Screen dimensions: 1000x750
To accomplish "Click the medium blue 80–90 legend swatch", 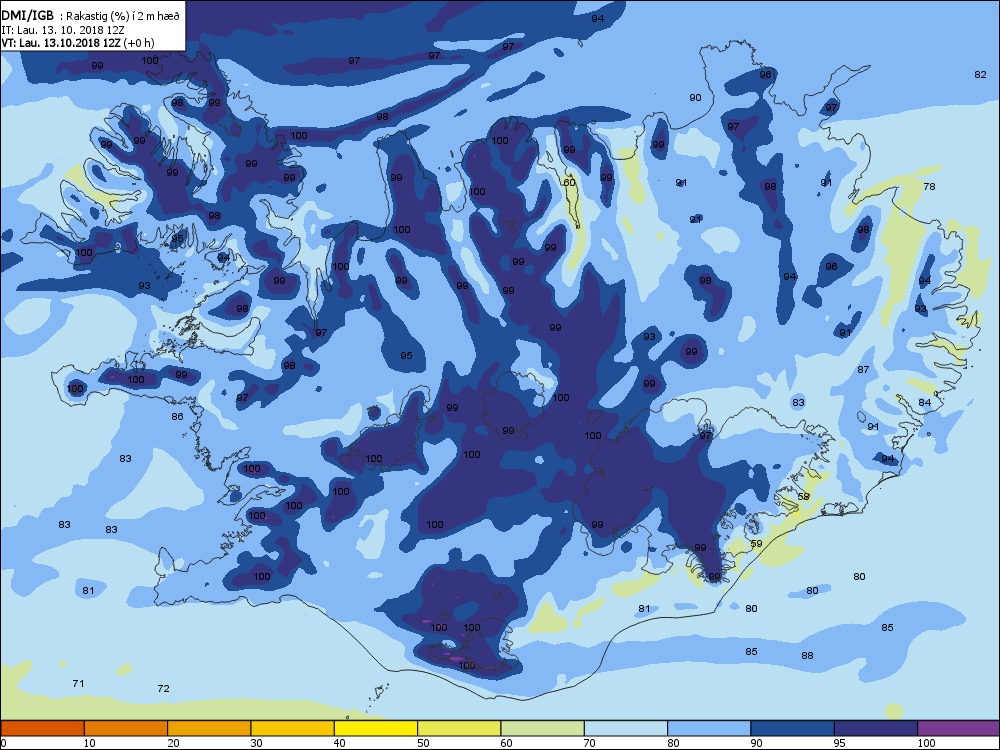I will click(x=709, y=728).
